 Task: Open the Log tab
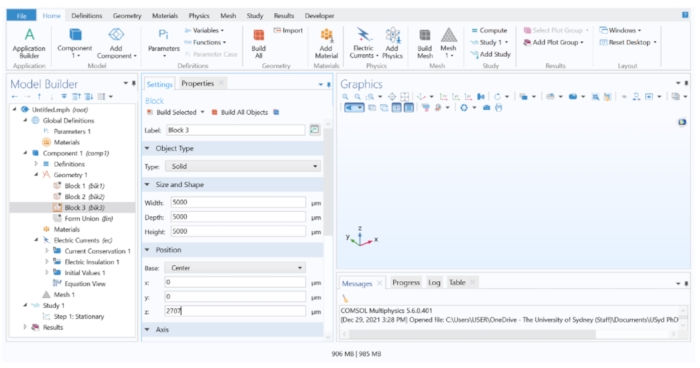pyautogui.click(x=434, y=283)
